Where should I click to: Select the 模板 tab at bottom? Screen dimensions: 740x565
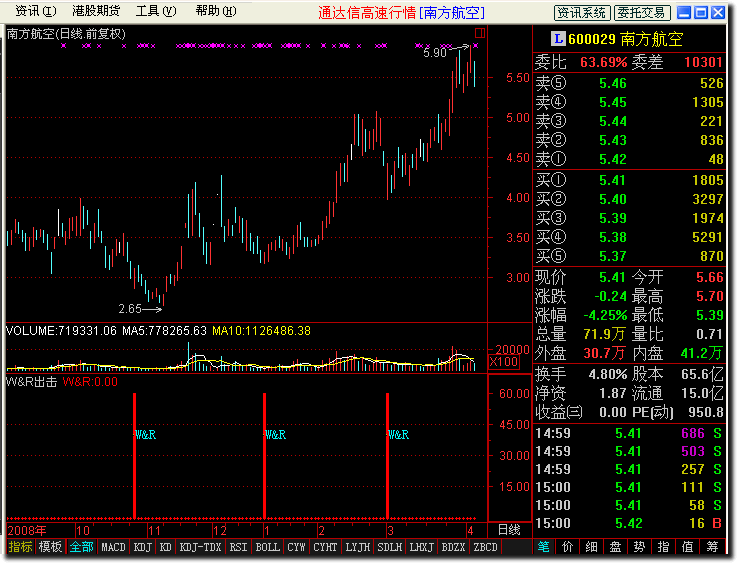(x=50, y=547)
